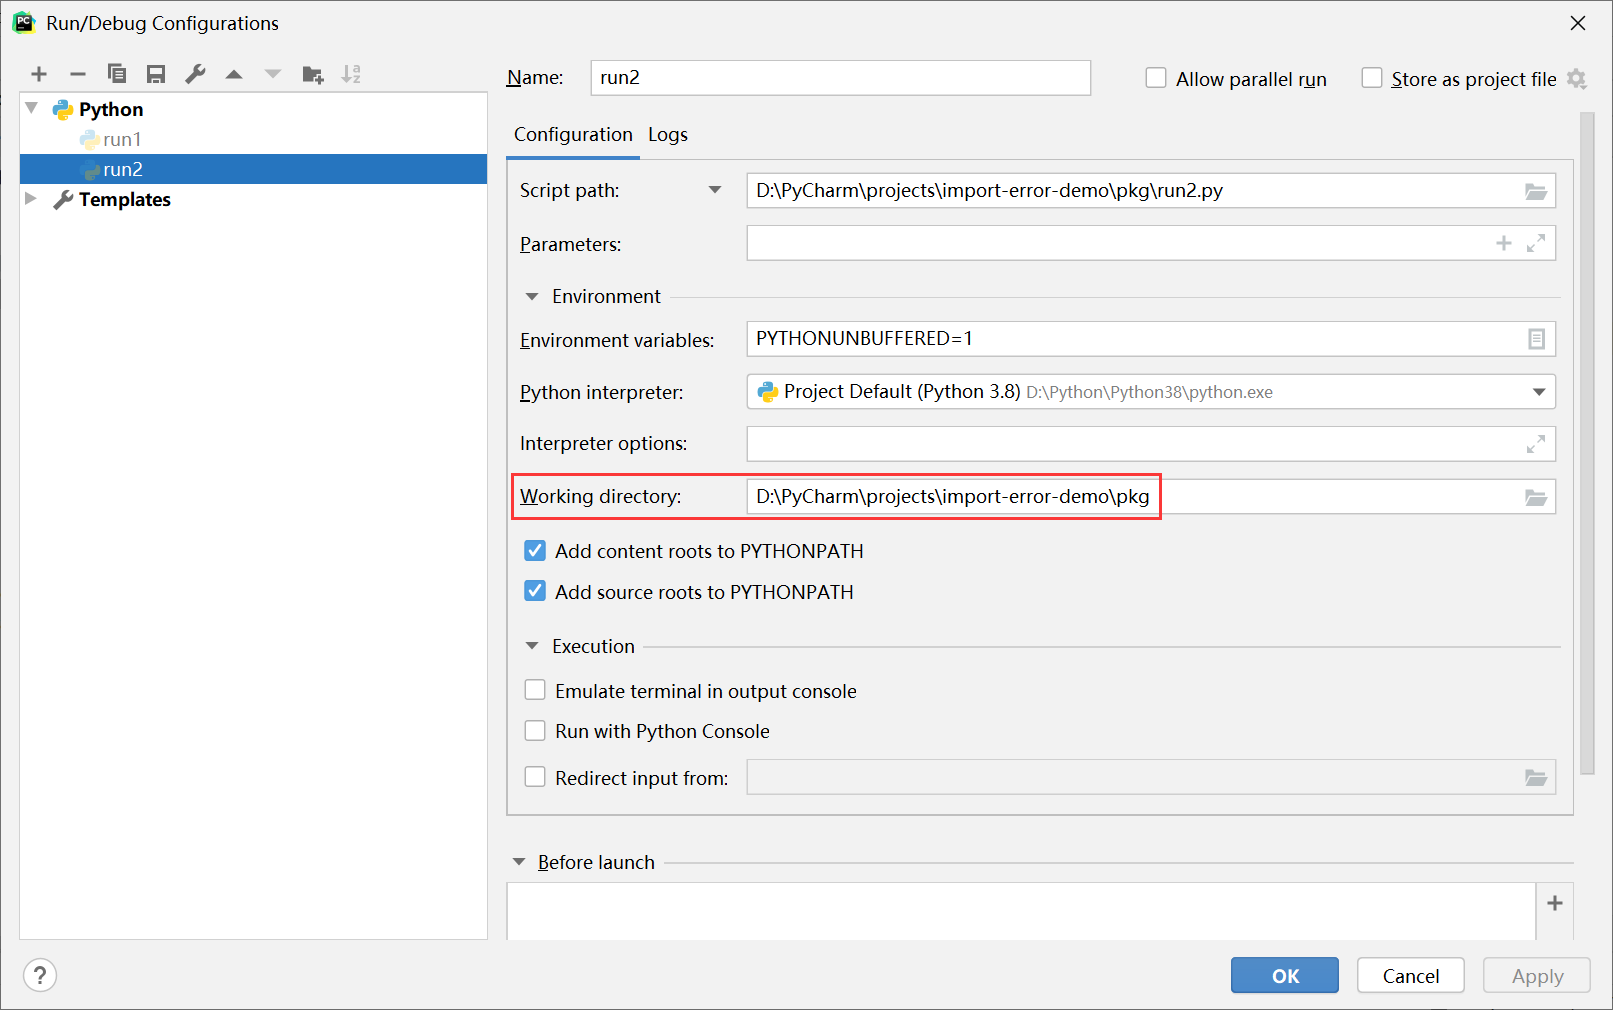Collapse the Environment section
This screenshot has height=1010, width=1613.
532,296
